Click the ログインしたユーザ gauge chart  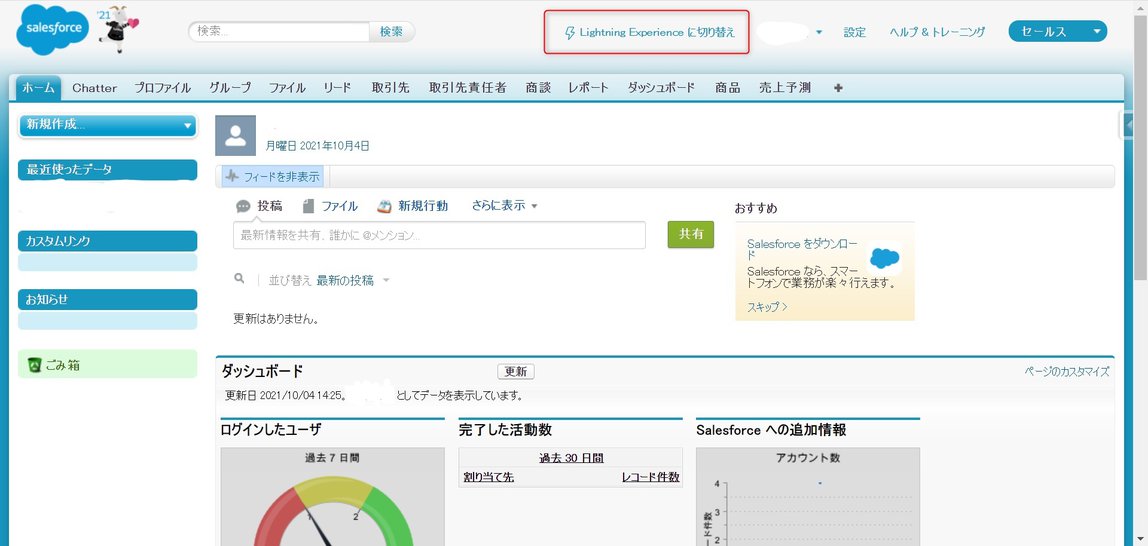332,497
